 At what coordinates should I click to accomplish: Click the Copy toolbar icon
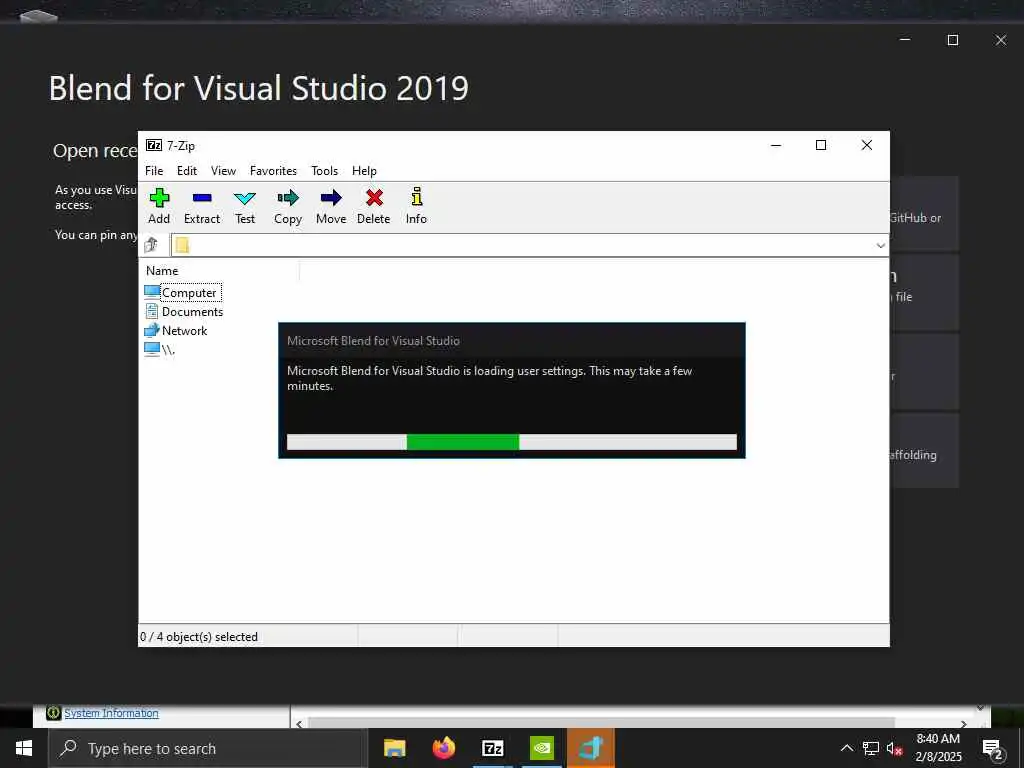pos(288,206)
